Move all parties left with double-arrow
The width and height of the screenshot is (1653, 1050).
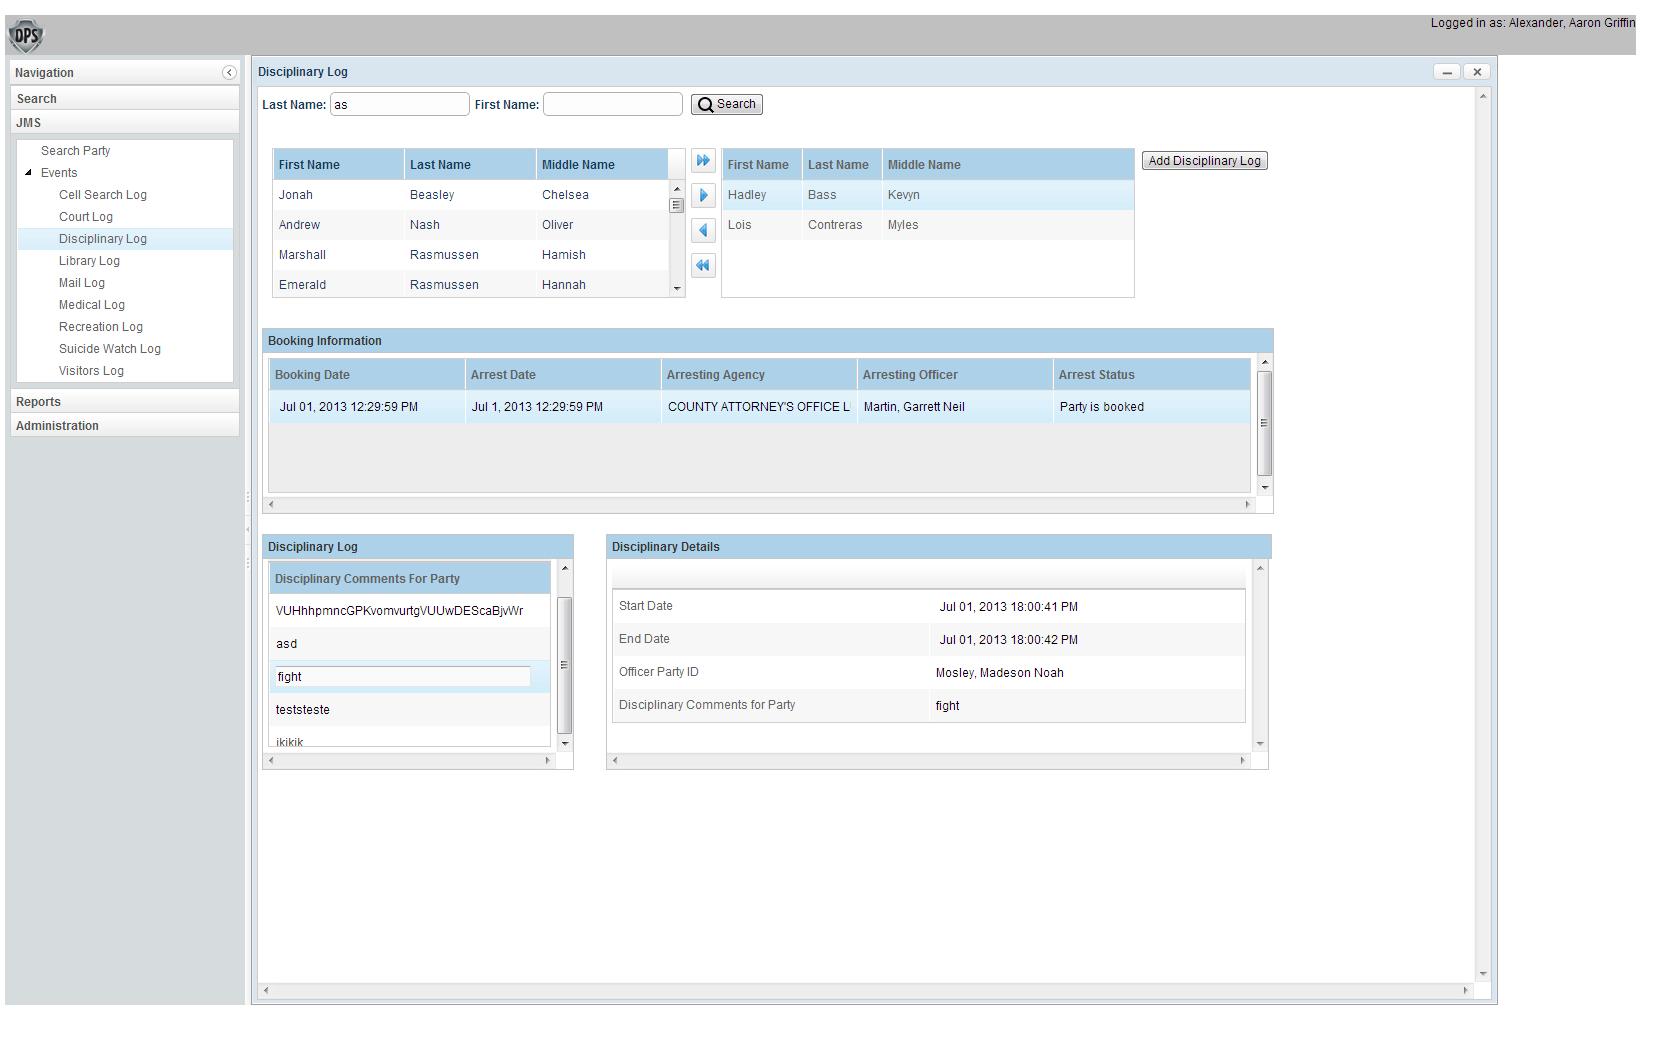point(703,265)
